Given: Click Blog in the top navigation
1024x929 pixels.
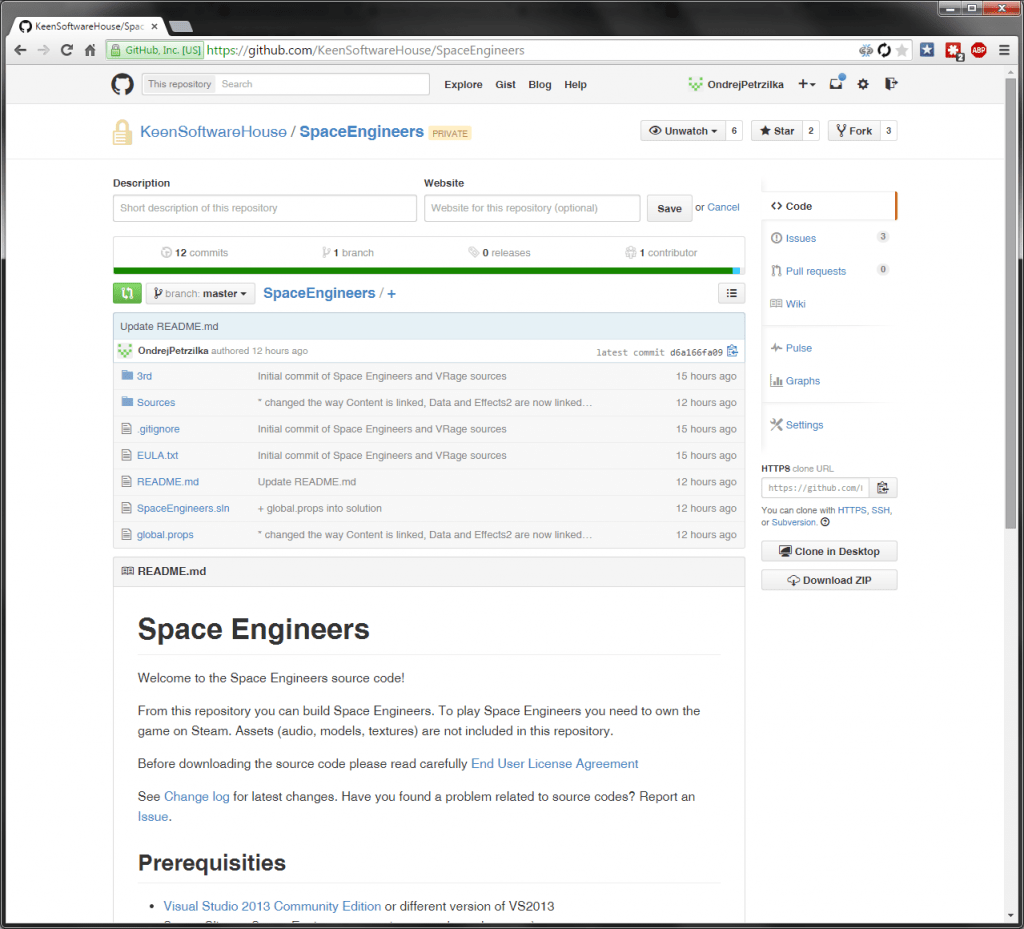Looking at the screenshot, I should point(540,85).
